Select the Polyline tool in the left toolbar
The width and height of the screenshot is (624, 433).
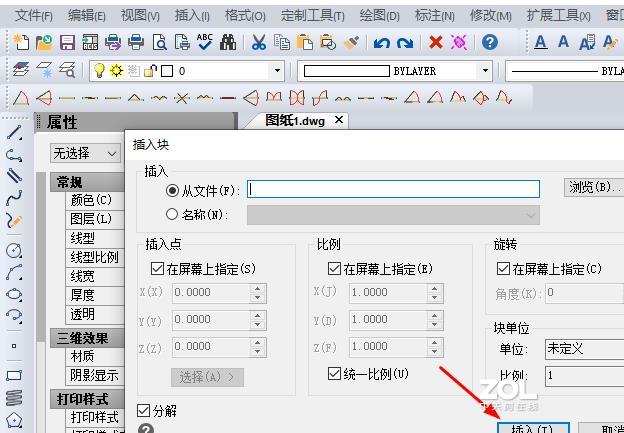[x=14, y=154]
